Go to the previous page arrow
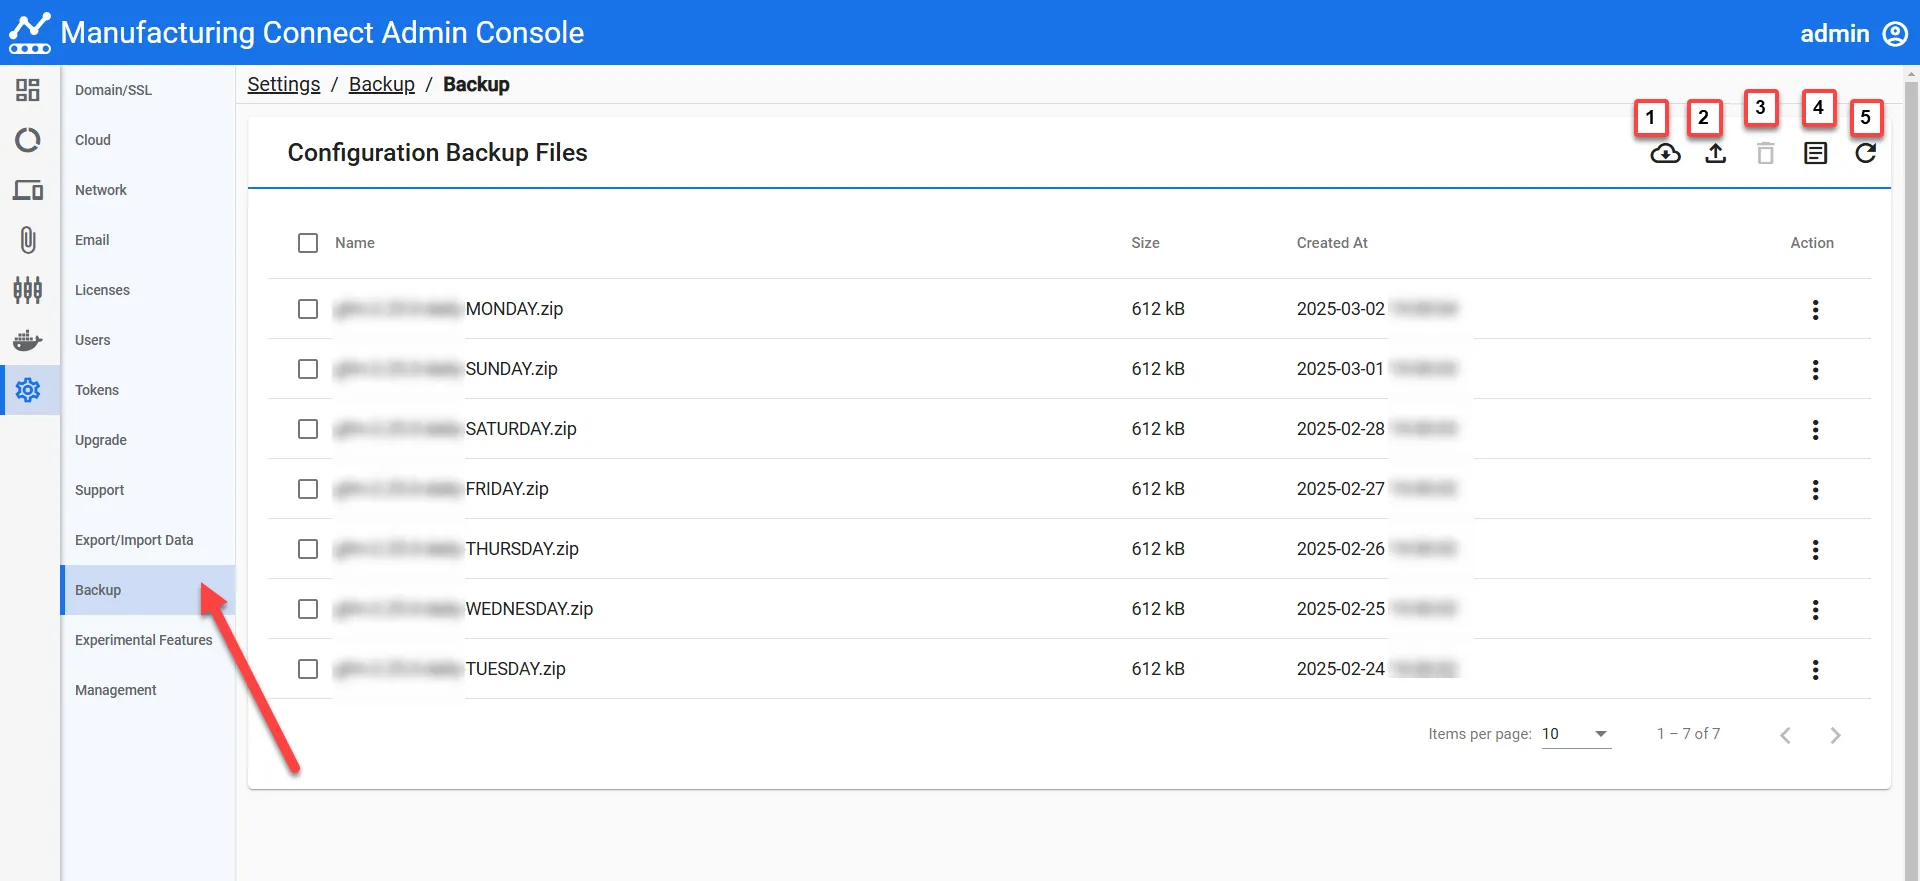The height and width of the screenshot is (881, 1920). [1785, 736]
